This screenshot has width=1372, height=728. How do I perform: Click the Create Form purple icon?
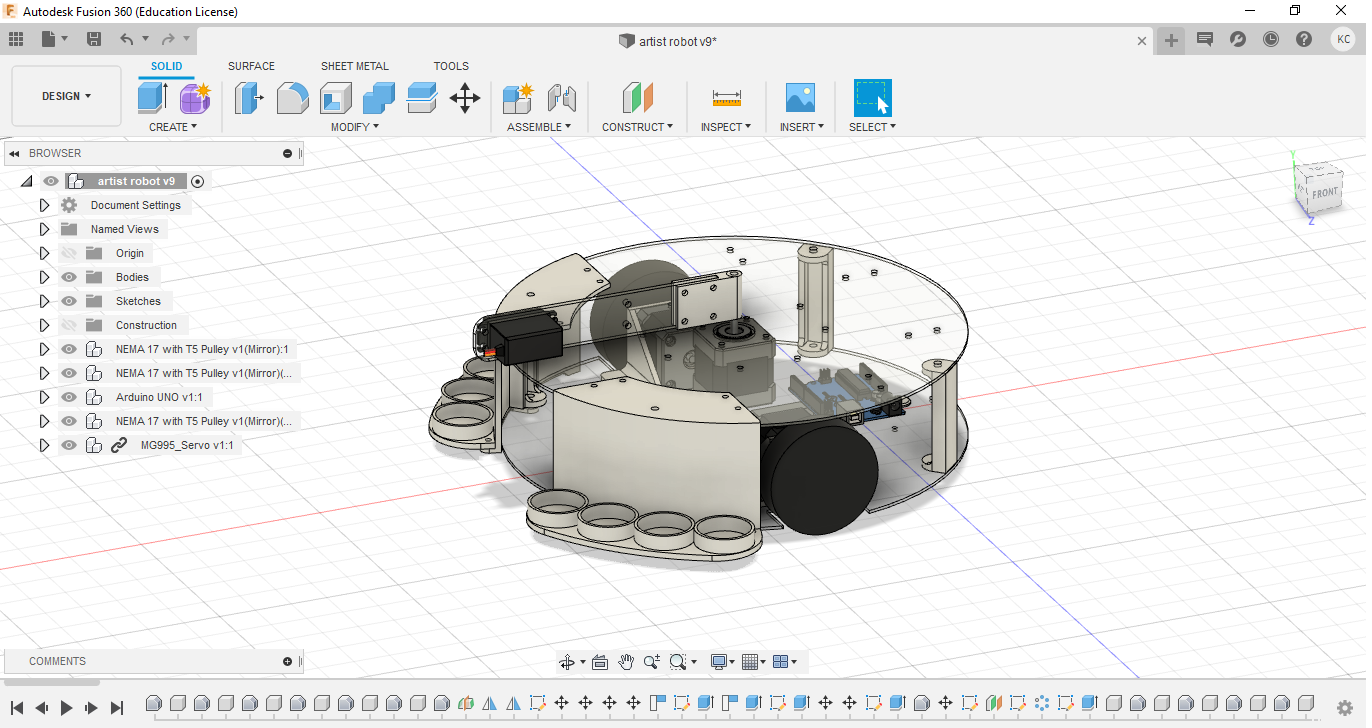coord(195,98)
